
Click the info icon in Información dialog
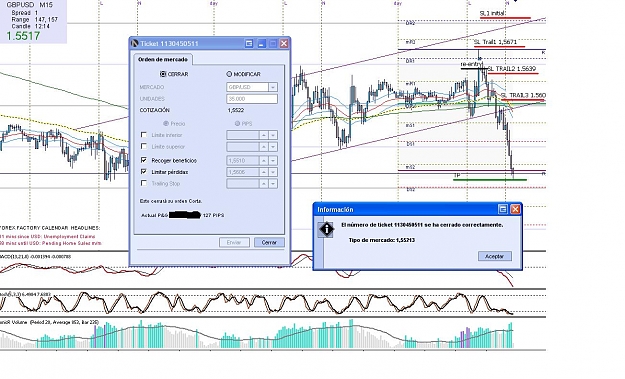[x=326, y=230]
